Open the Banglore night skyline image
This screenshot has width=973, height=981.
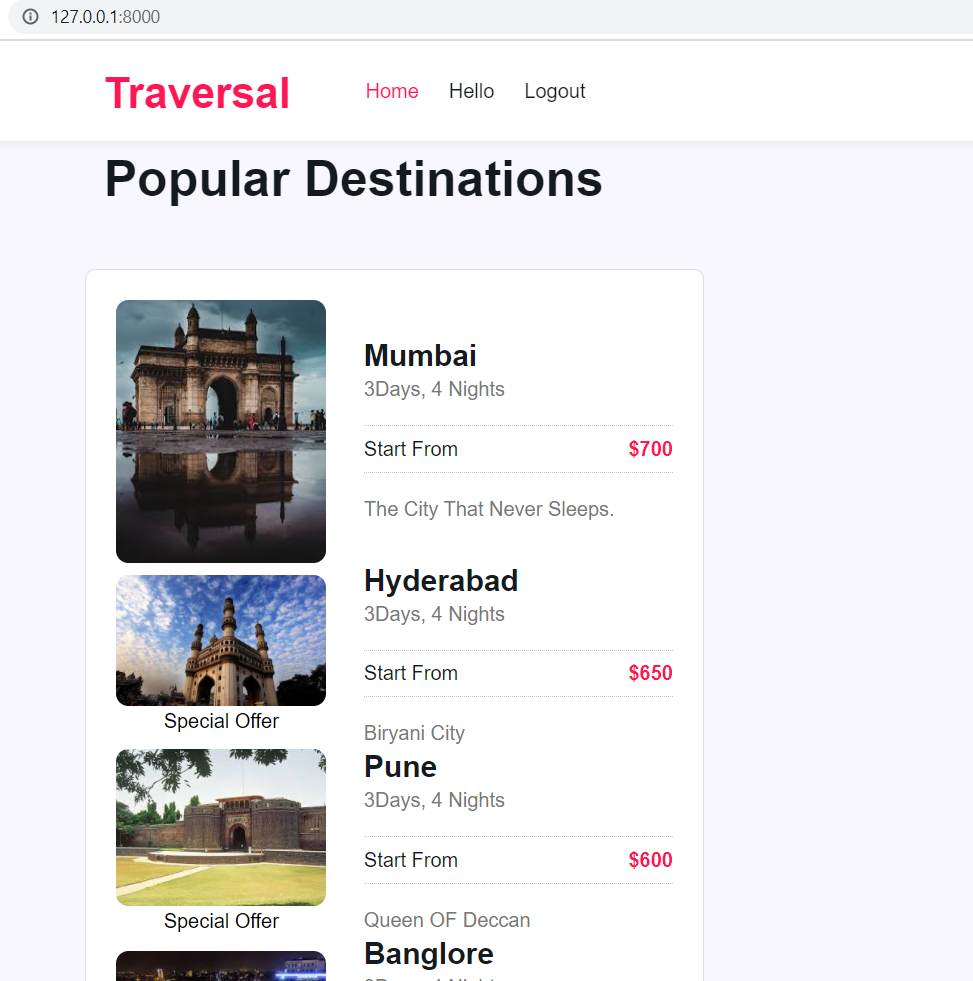tap(221, 966)
